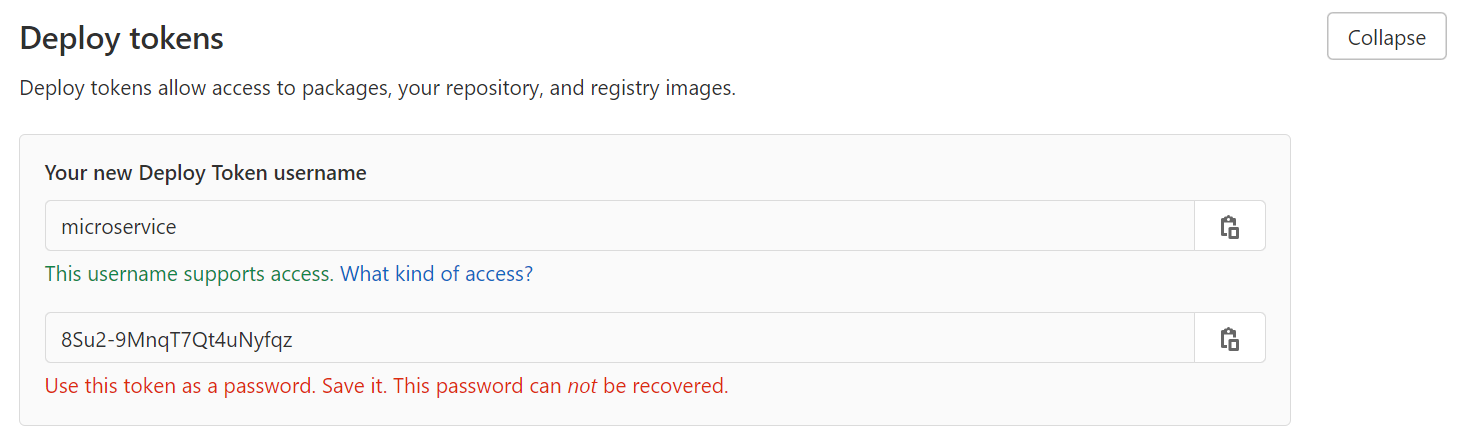
Task: Collapse the Deploy tokens section
Action: coord(1386,37)
